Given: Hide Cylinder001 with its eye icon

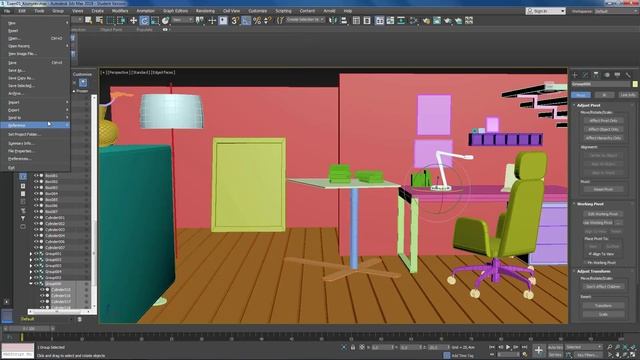Looking at the screenshot, I should click(x=36, y=218).
